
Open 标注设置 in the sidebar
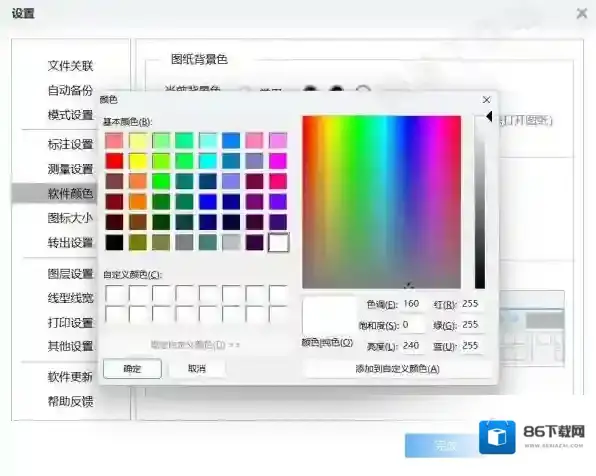pos(70,144)
